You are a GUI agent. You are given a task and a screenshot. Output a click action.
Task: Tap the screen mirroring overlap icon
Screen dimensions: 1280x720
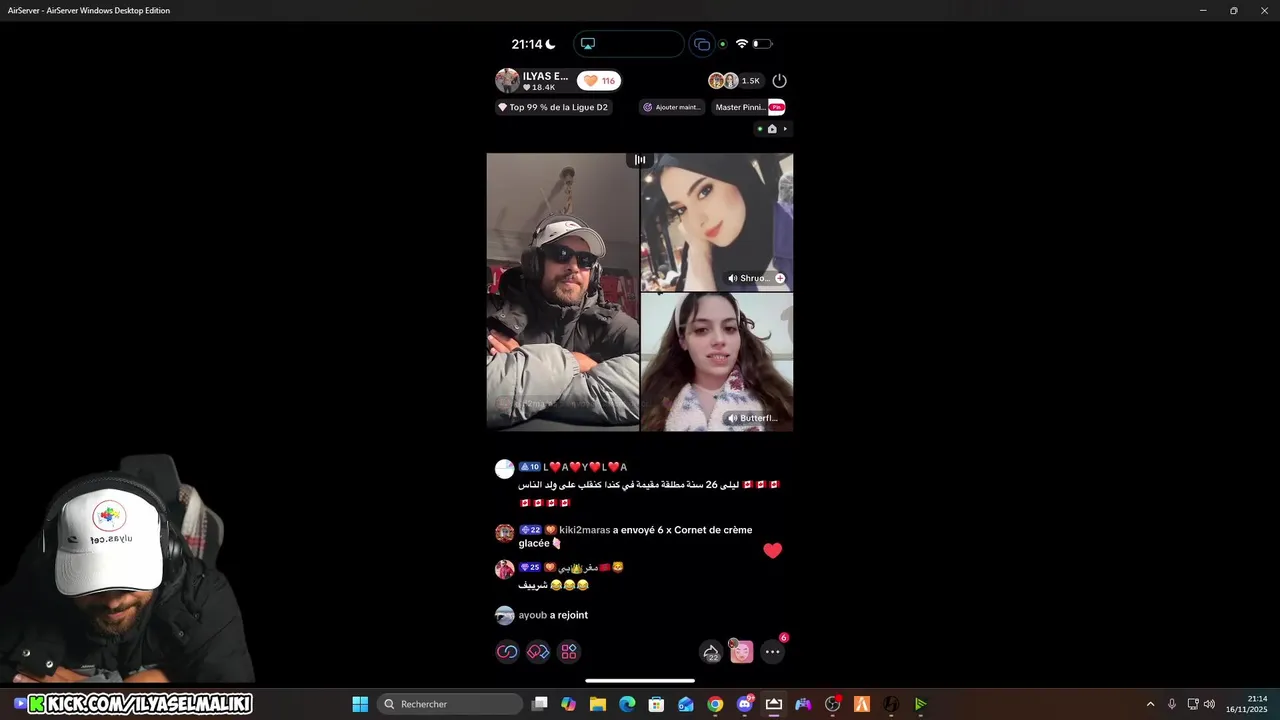click(x=702, y=44)
